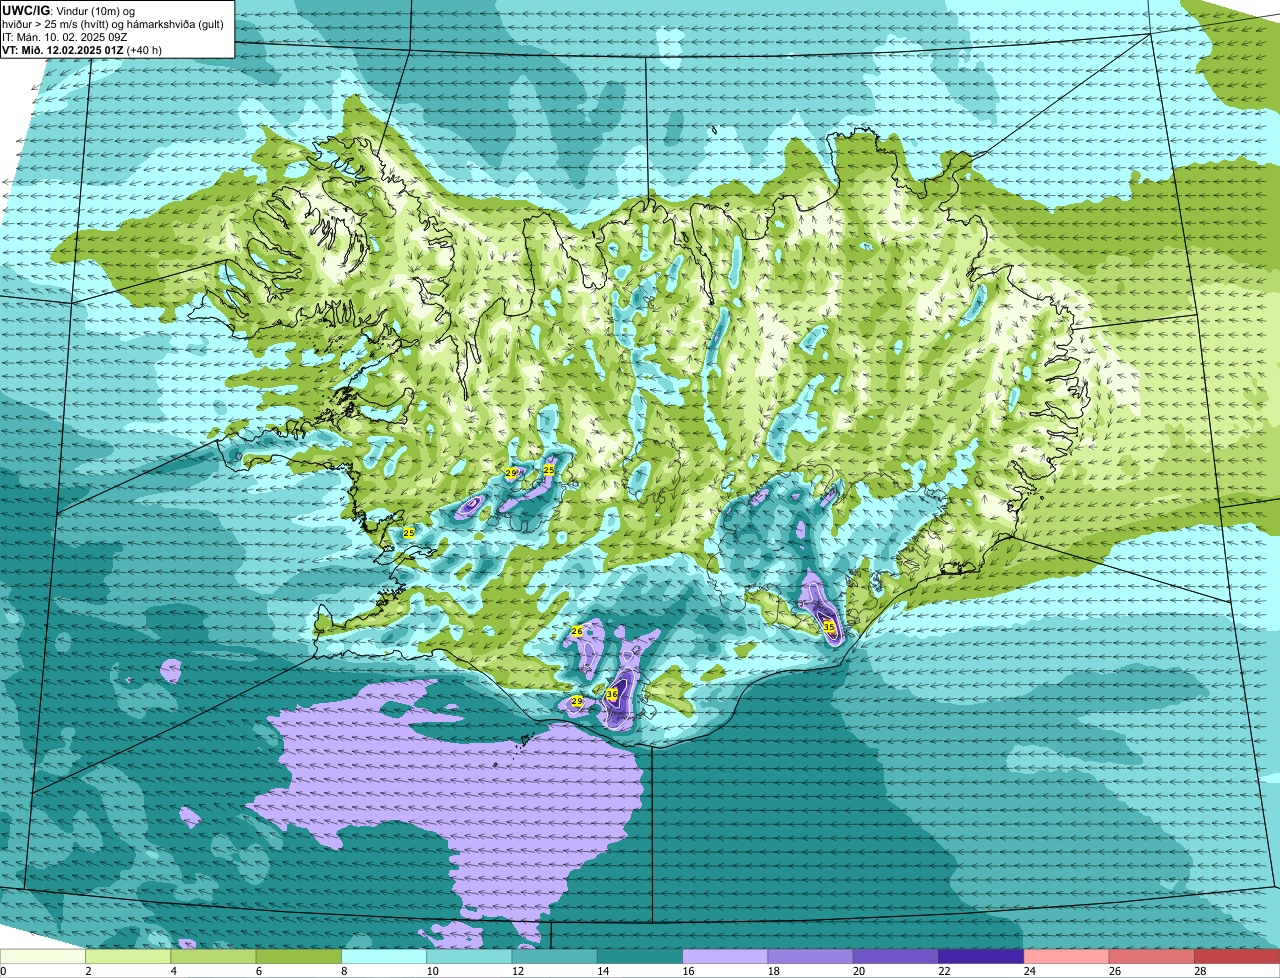Image resolution: width=1280 pixels, height=978 pixels.
Task: Click the legend scale value 24
Action: click(x=1029, y=971)
